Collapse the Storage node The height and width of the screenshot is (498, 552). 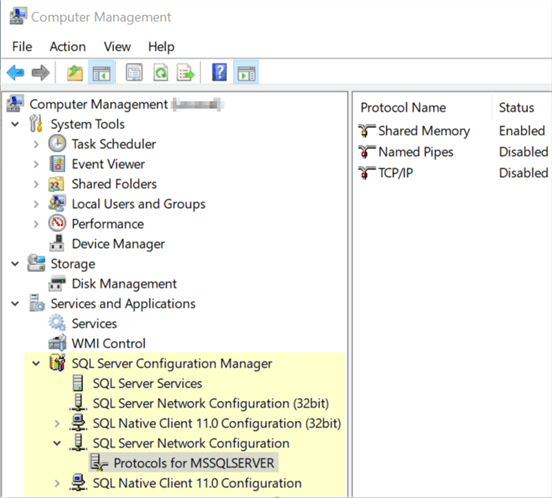pyautogui.click(x=15, y=264)
